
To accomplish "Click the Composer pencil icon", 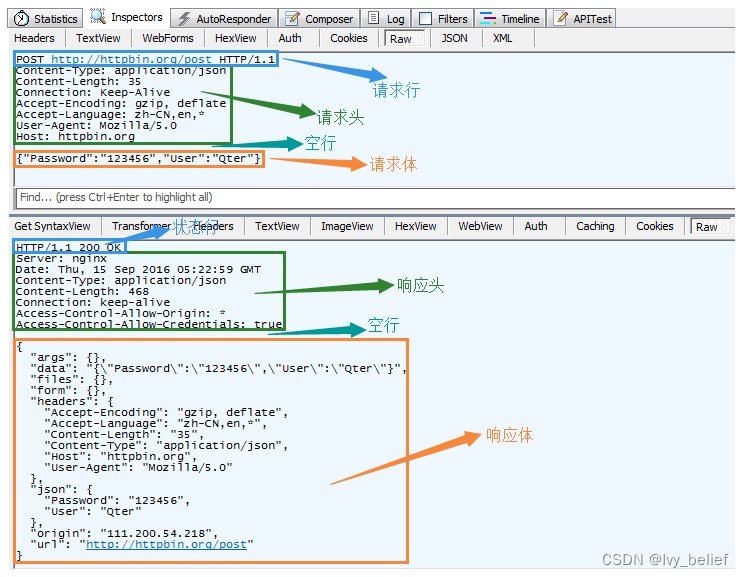I will coord(292,19).
